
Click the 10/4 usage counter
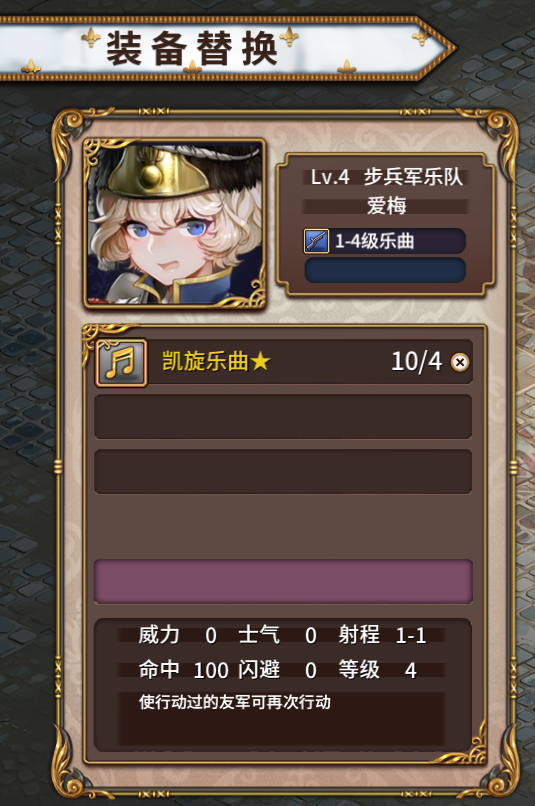point(416,362)
